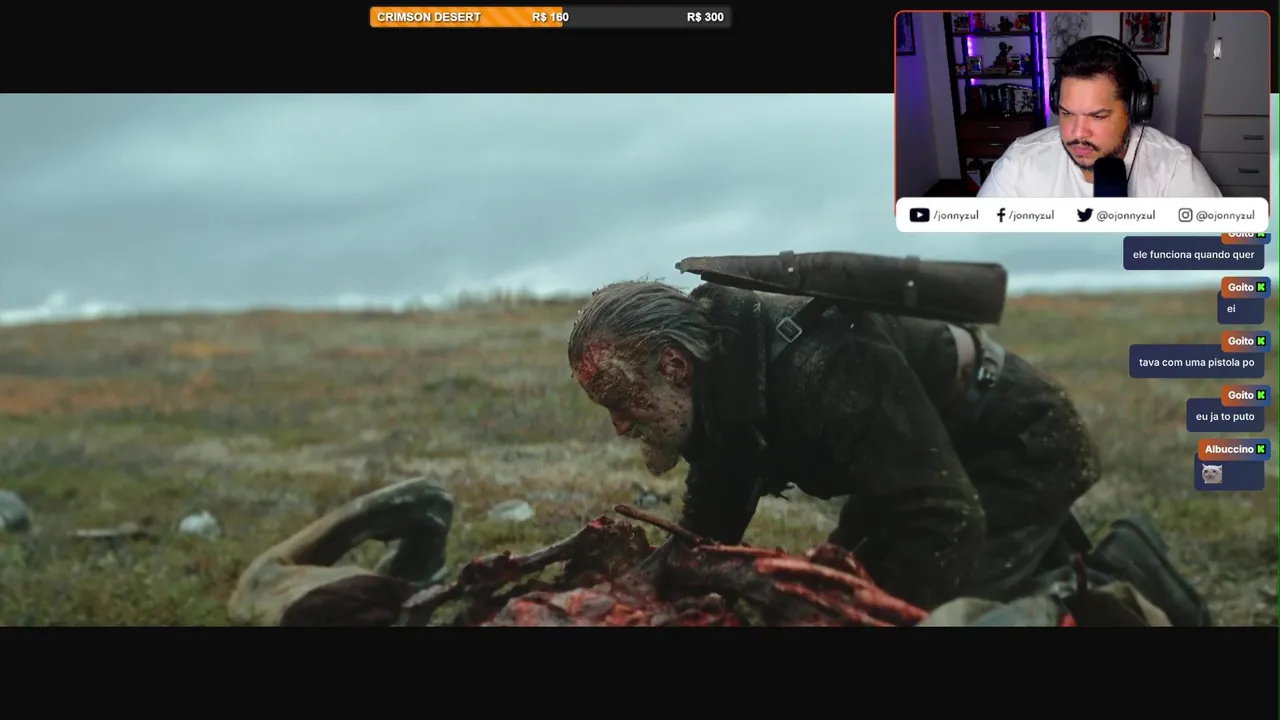Click the Twitter bird icon
Image resolution: width=1280 pixels, height=720 pixels.
(x=1084, y=215)
